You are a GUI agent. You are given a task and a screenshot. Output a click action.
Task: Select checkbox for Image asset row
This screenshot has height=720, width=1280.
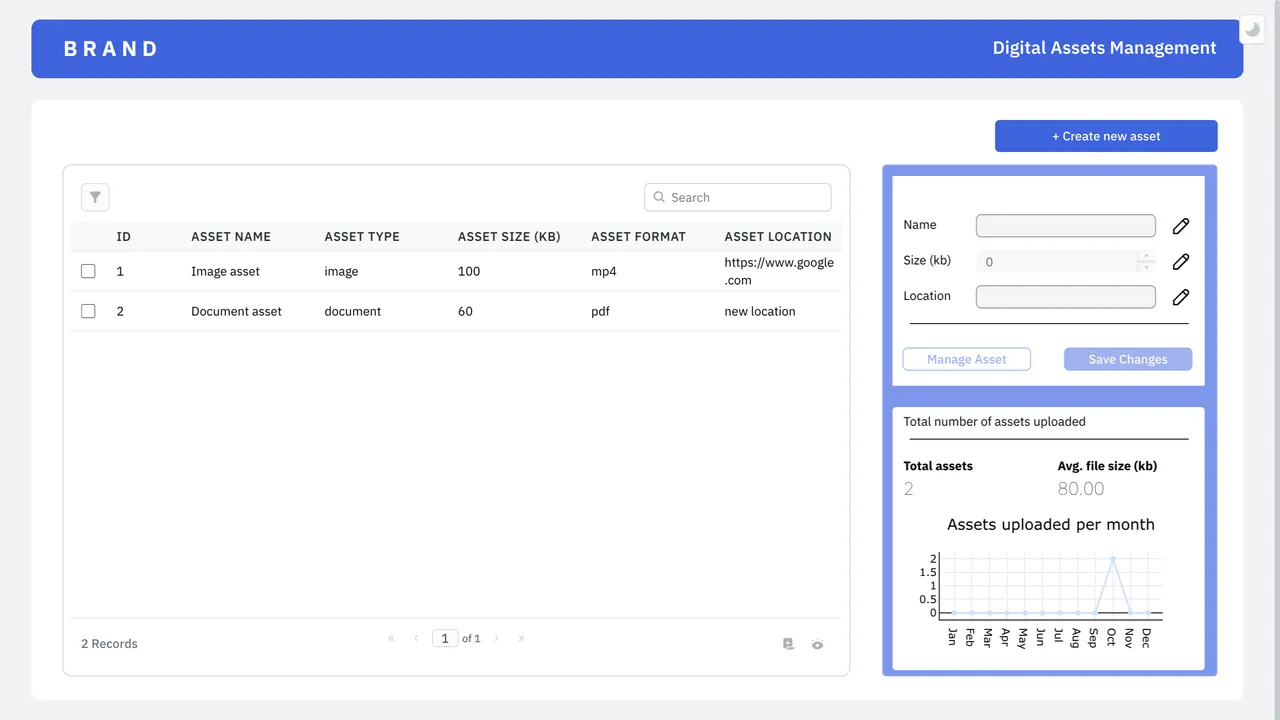[88, 271]
